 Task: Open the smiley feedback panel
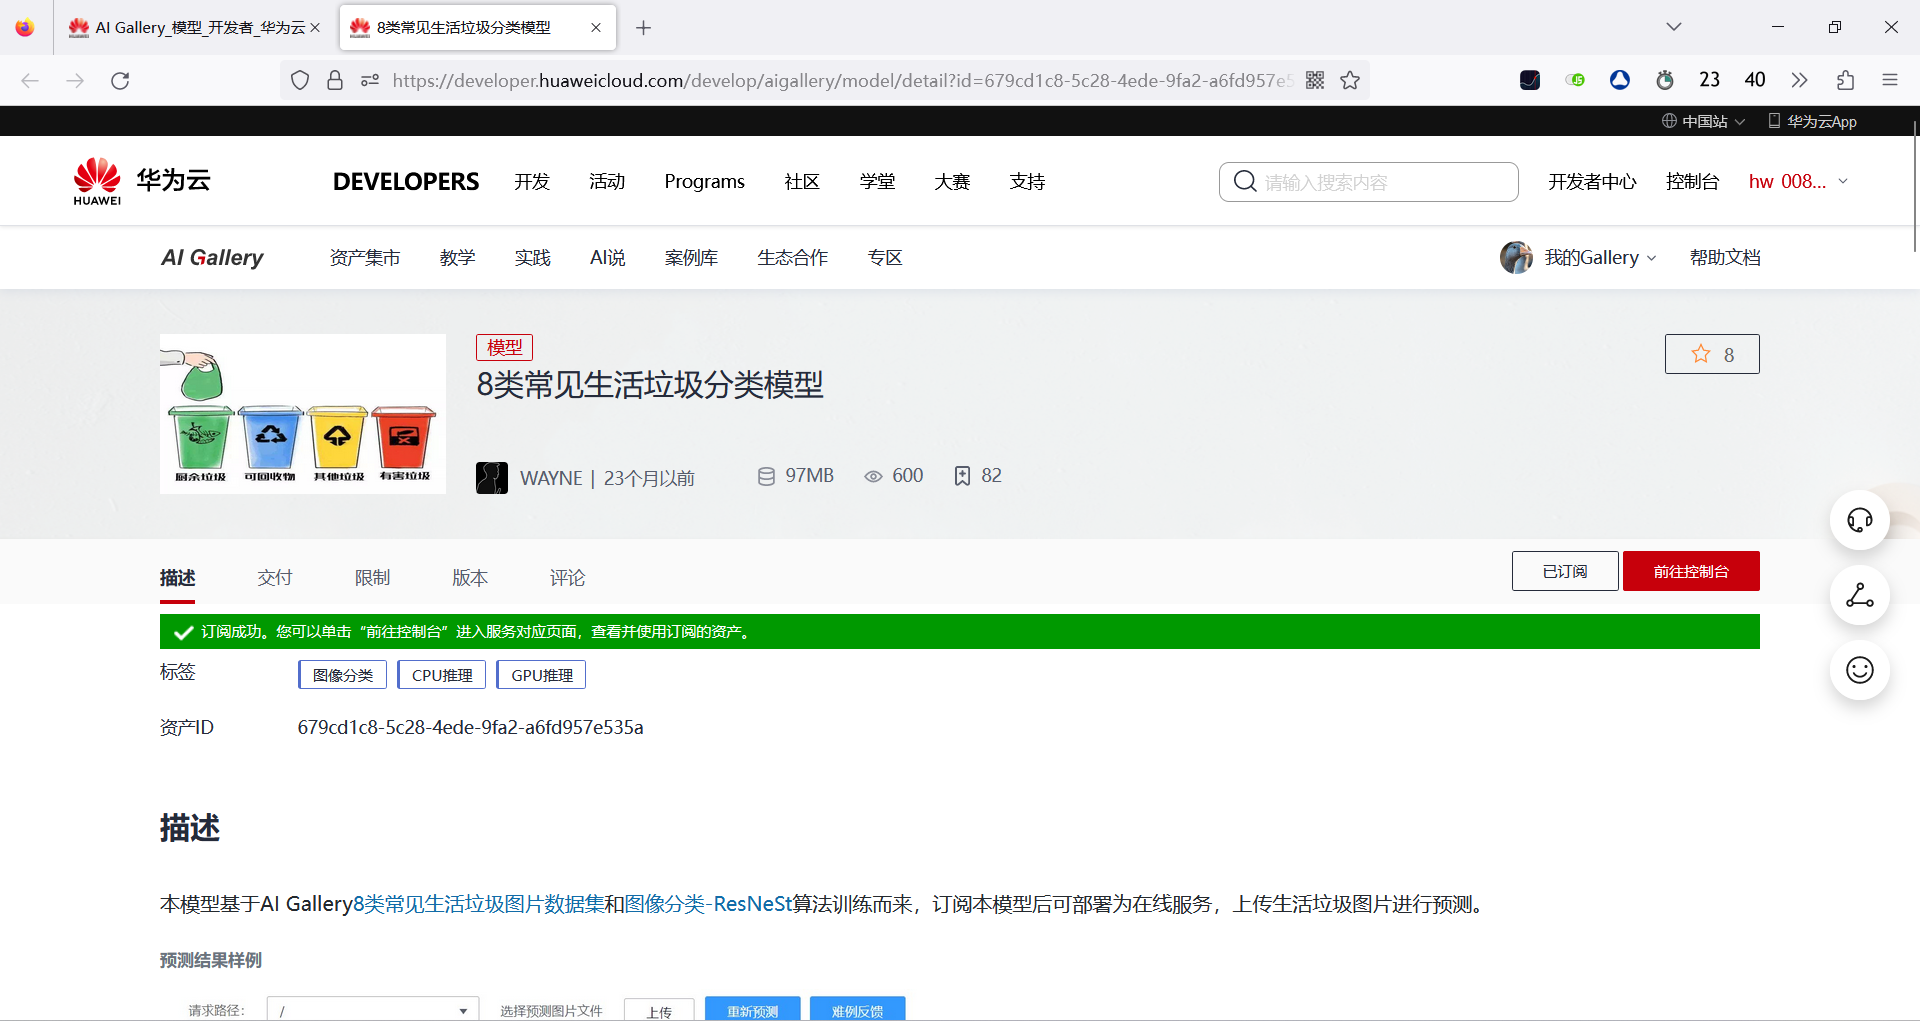click(x=1860, y=670)
